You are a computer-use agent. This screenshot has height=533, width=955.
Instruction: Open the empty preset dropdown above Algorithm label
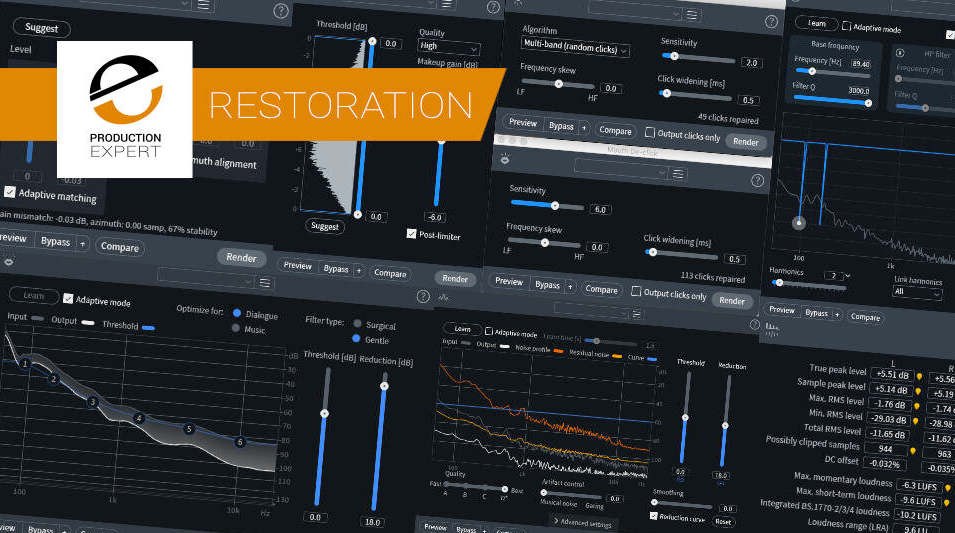pos(636,12)
